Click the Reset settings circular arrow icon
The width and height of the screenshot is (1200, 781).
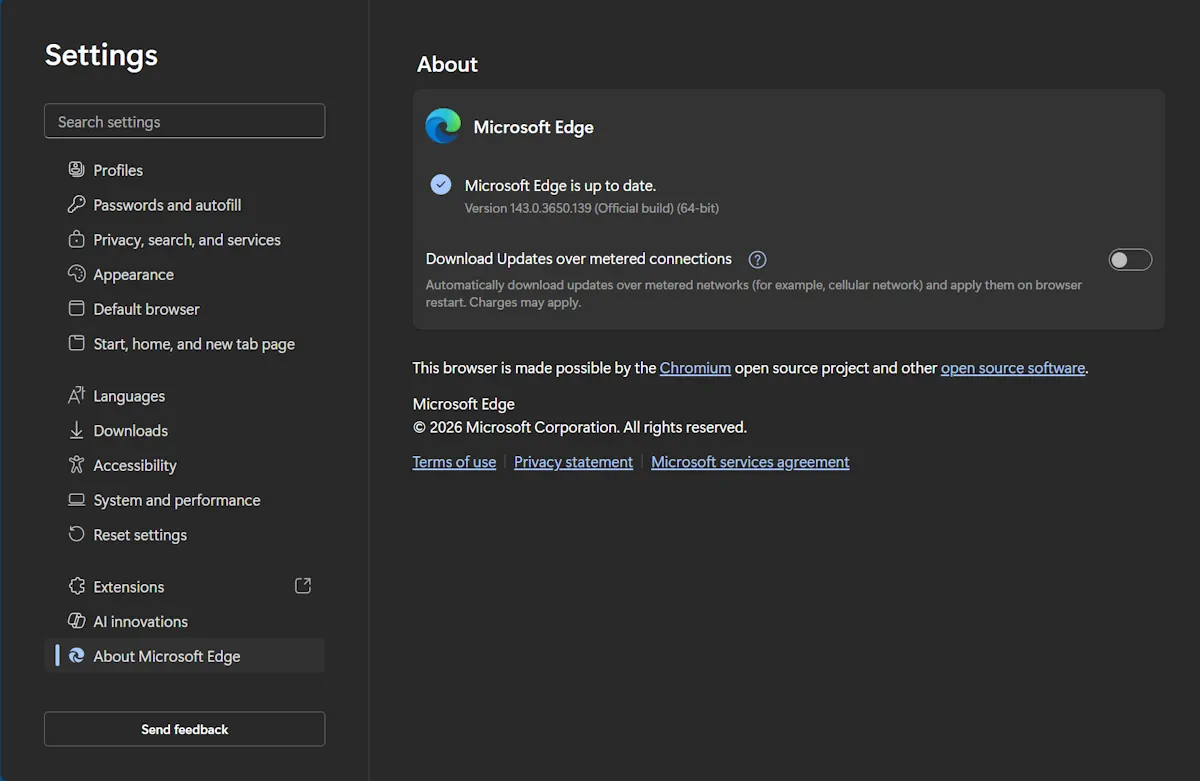click(x=76, y=534)
